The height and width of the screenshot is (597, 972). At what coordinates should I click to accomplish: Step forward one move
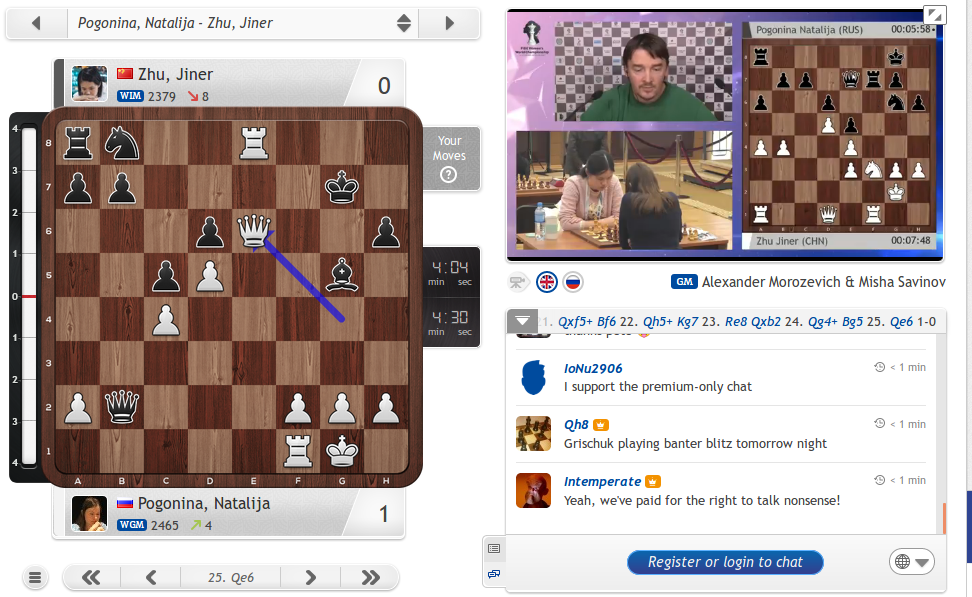pos(310,577)
